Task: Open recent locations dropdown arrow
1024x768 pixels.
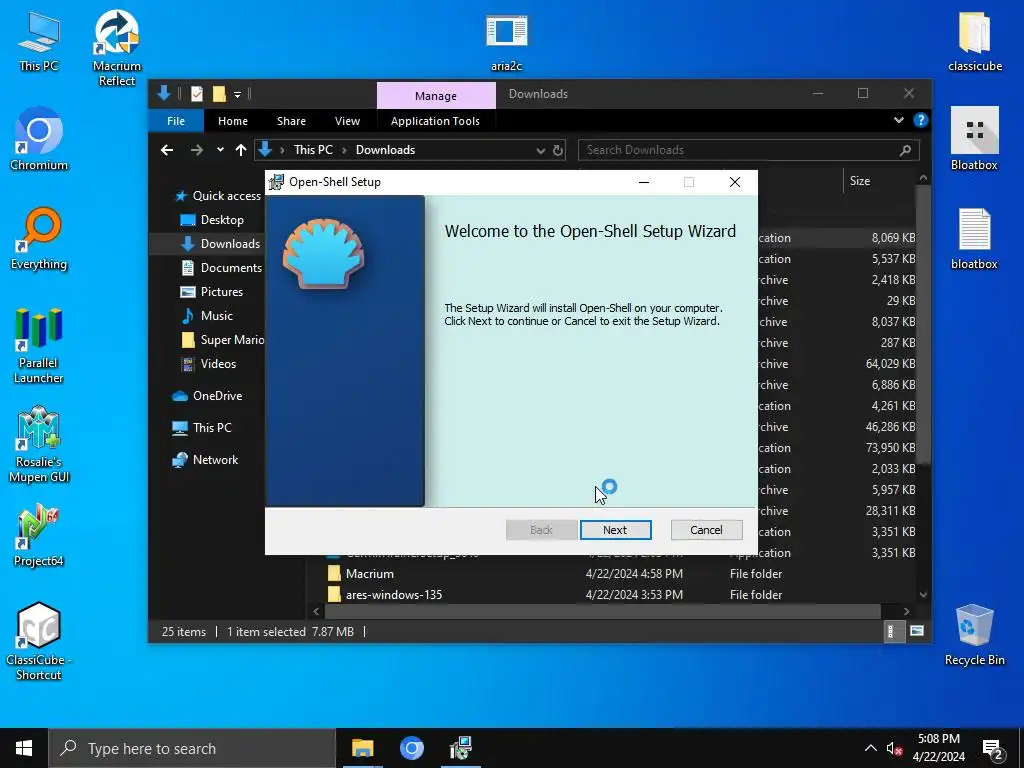Action: [220, 150]
